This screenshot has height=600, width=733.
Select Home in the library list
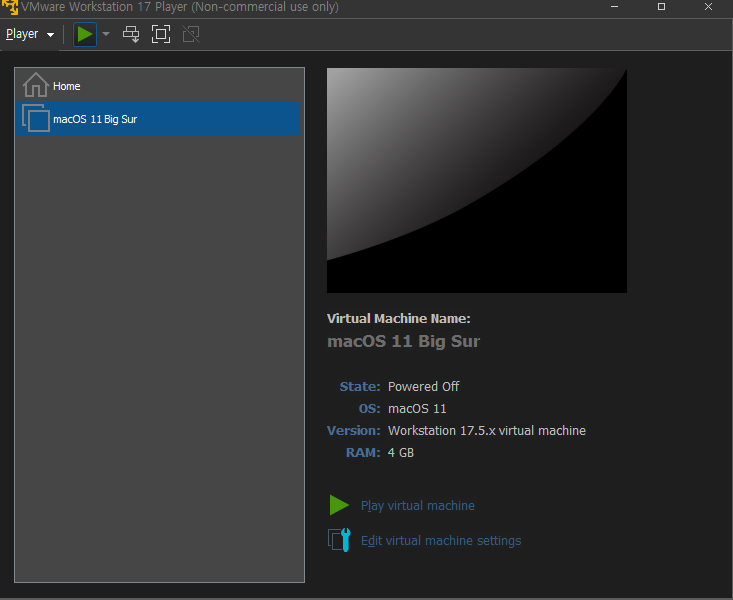[x=158, y=86]
